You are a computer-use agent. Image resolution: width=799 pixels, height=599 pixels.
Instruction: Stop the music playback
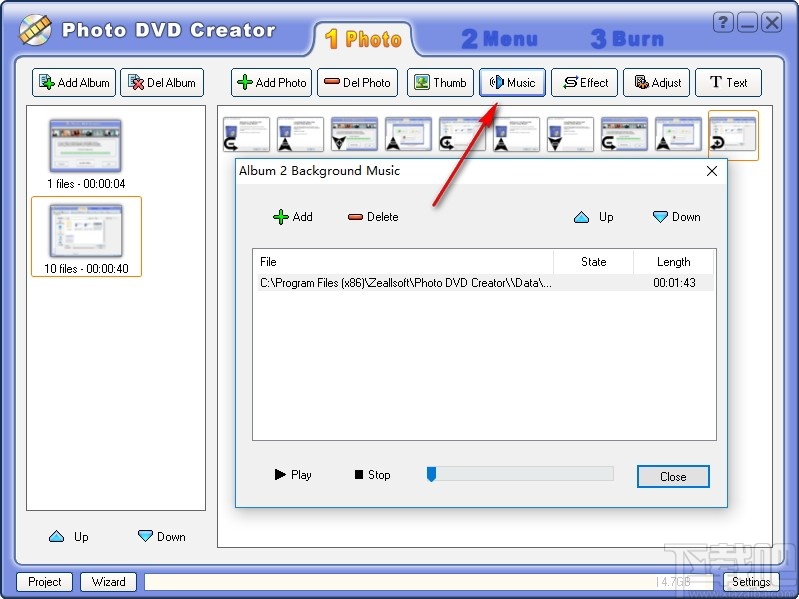point(372,475)
